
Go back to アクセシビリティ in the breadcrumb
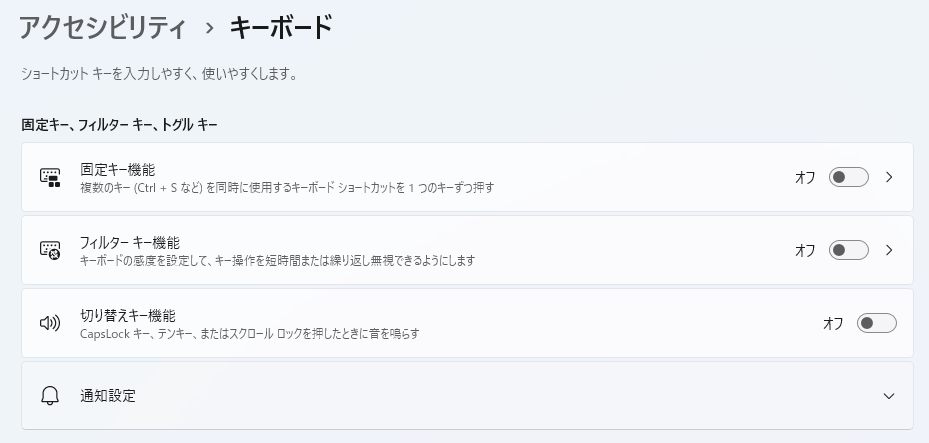click(x=102, y=27)
